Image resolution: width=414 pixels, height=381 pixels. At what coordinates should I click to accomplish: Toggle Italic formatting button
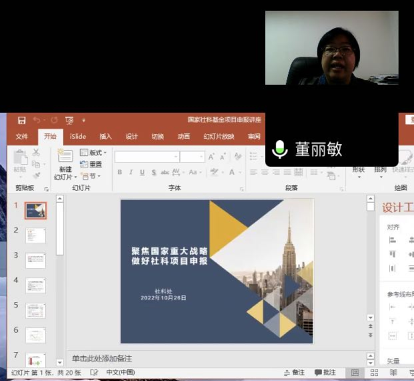(x=131, y=172)
